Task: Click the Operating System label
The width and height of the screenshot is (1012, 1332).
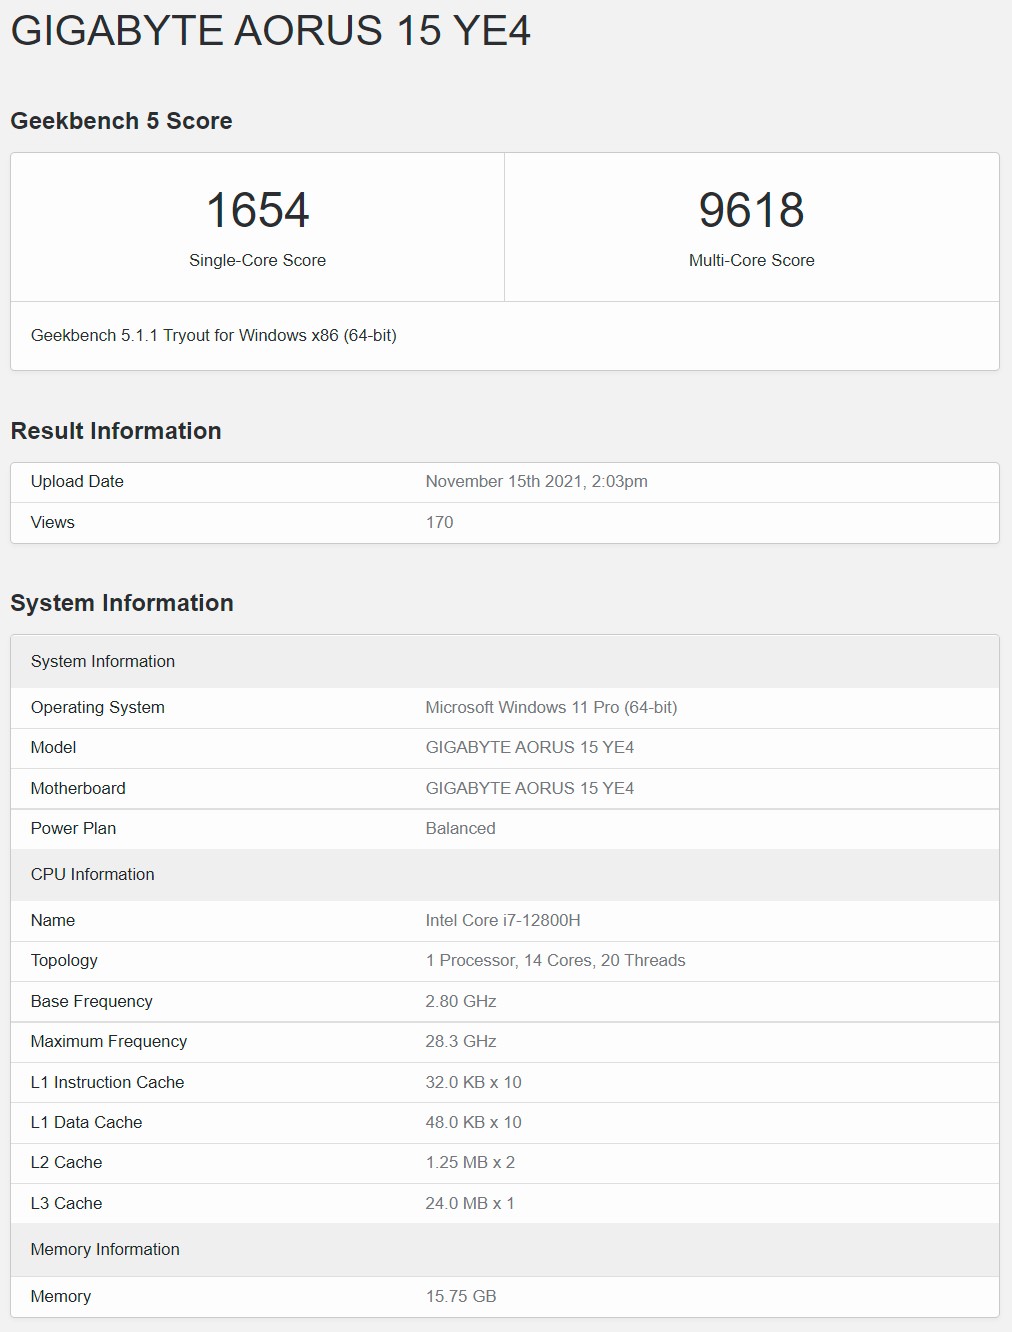Action: point(98,707)
